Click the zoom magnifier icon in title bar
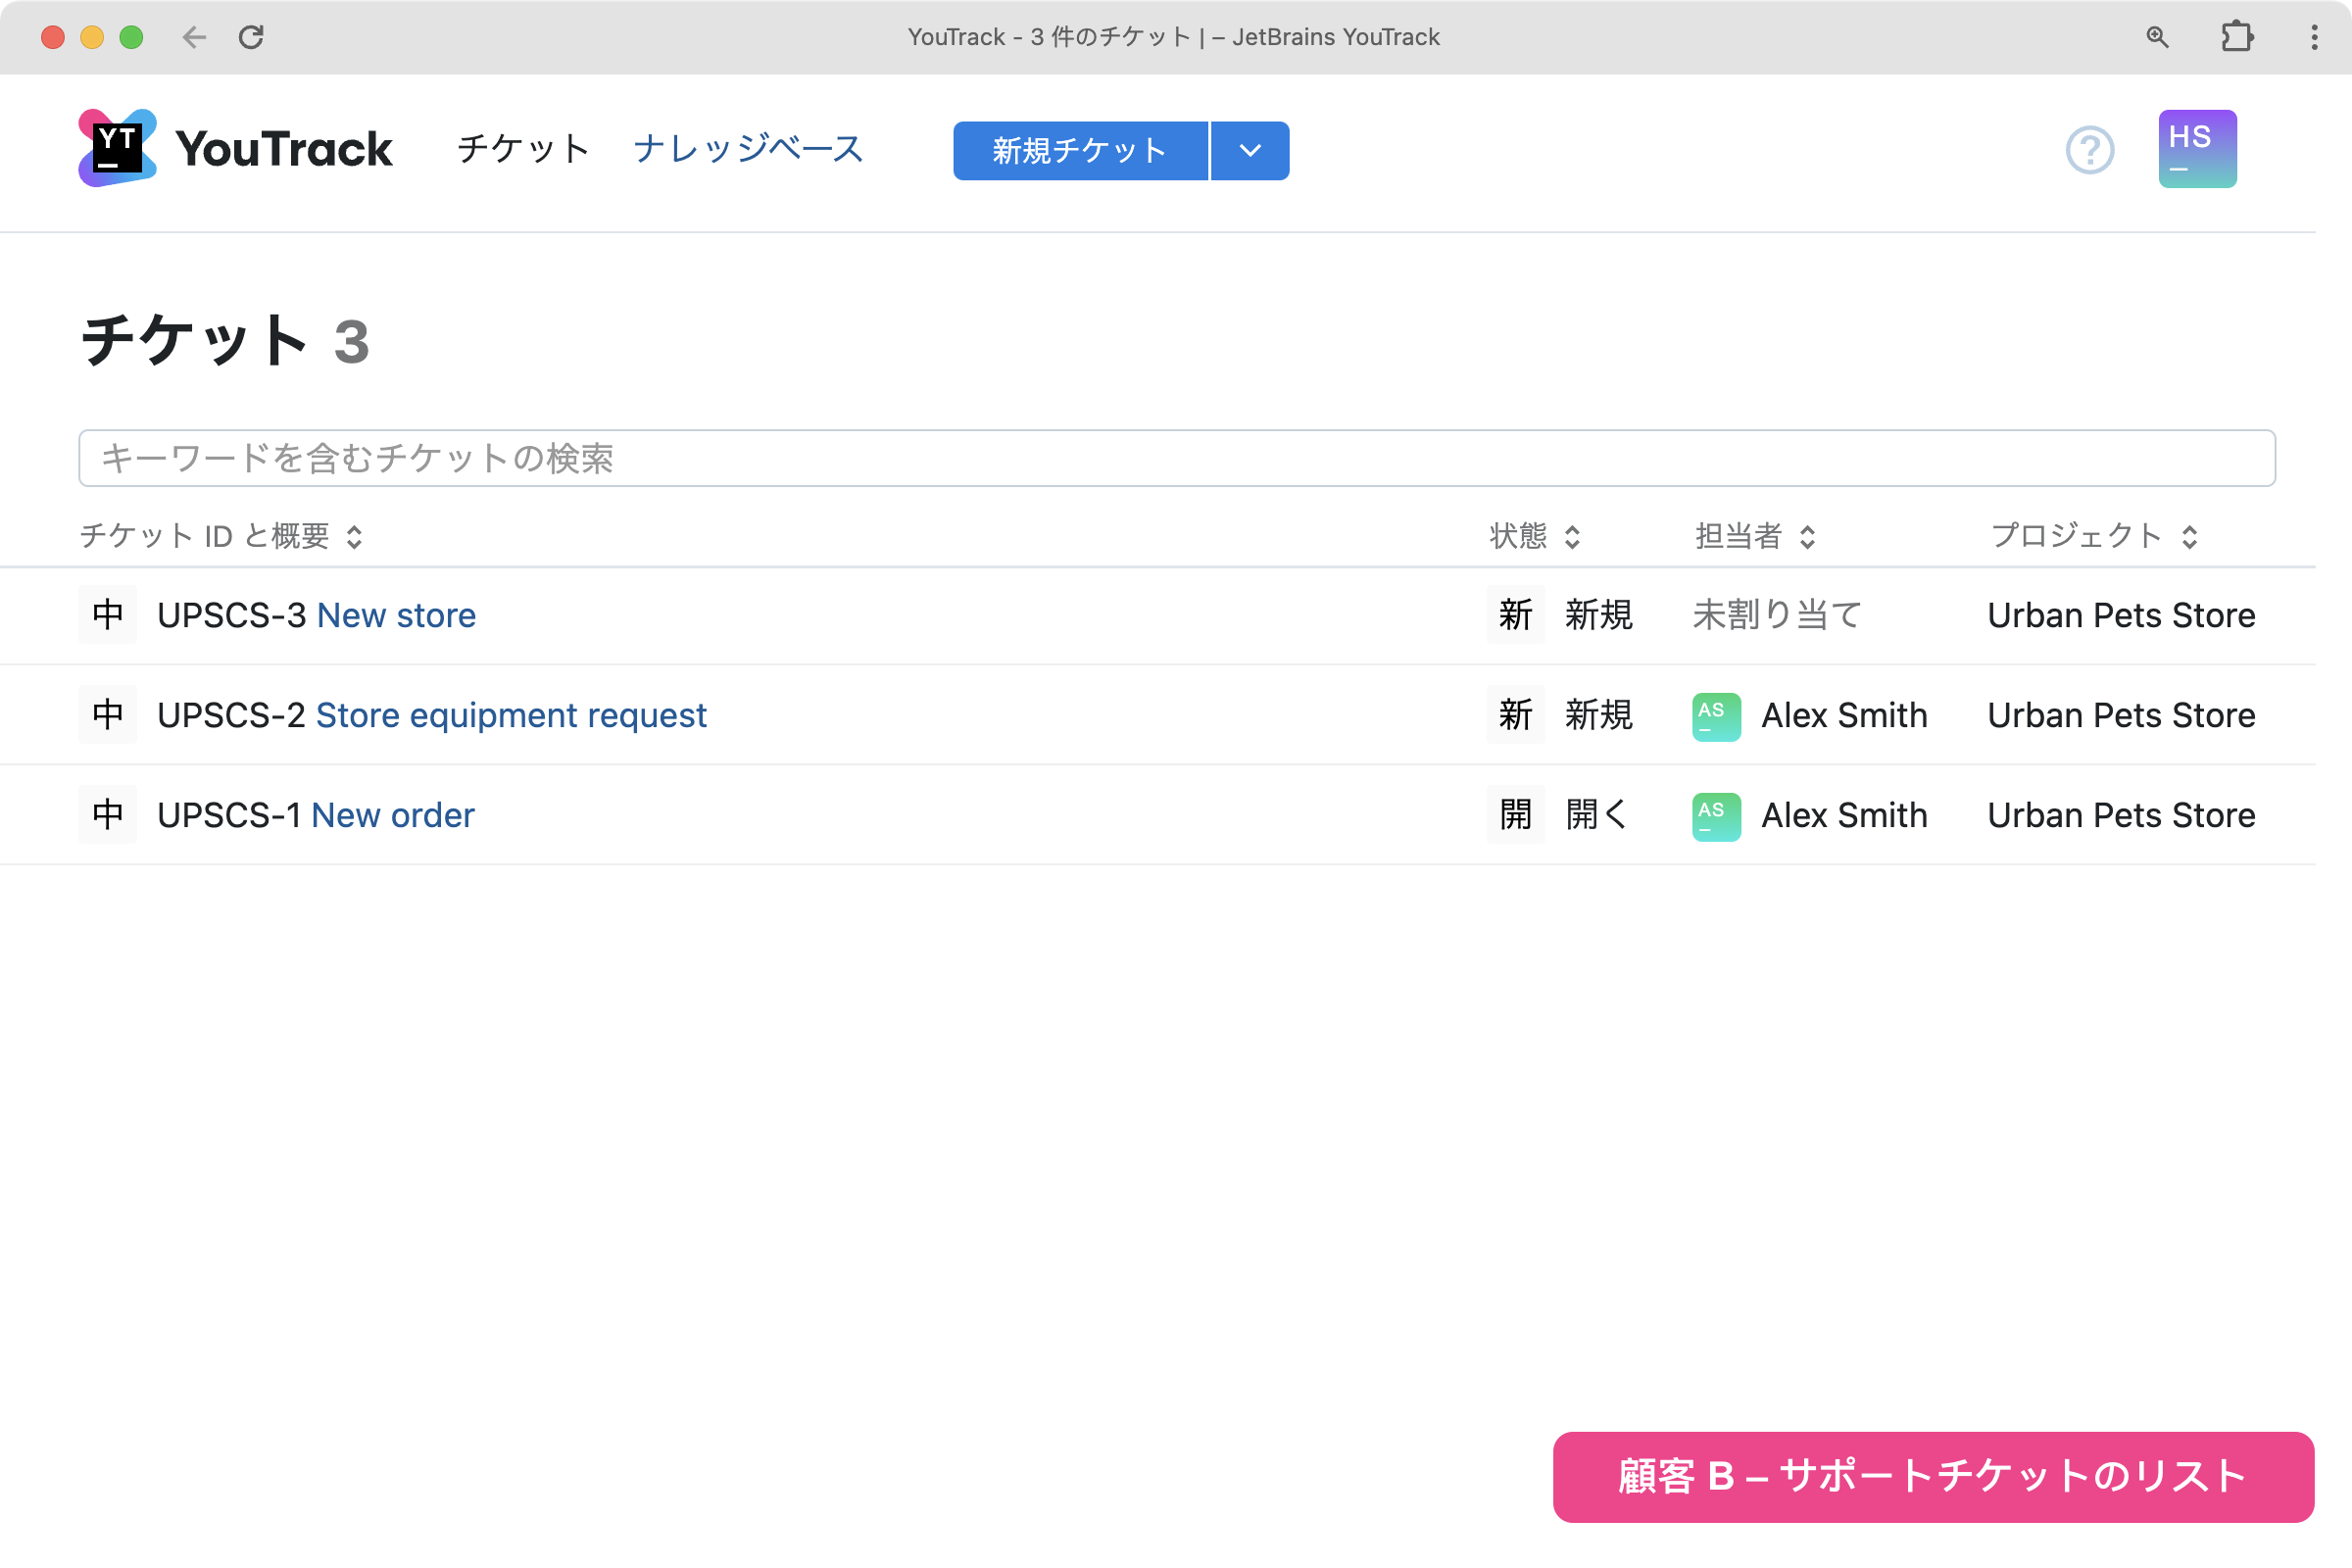Screen dimensions: 2352x1568 (2157, 37)
